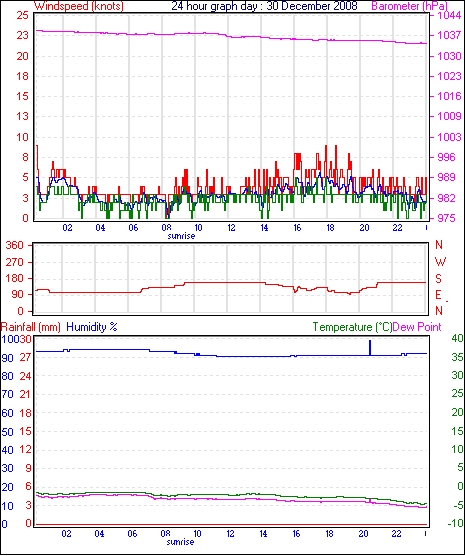Click the 02 hour tick on bottom graph

(66, 533)
